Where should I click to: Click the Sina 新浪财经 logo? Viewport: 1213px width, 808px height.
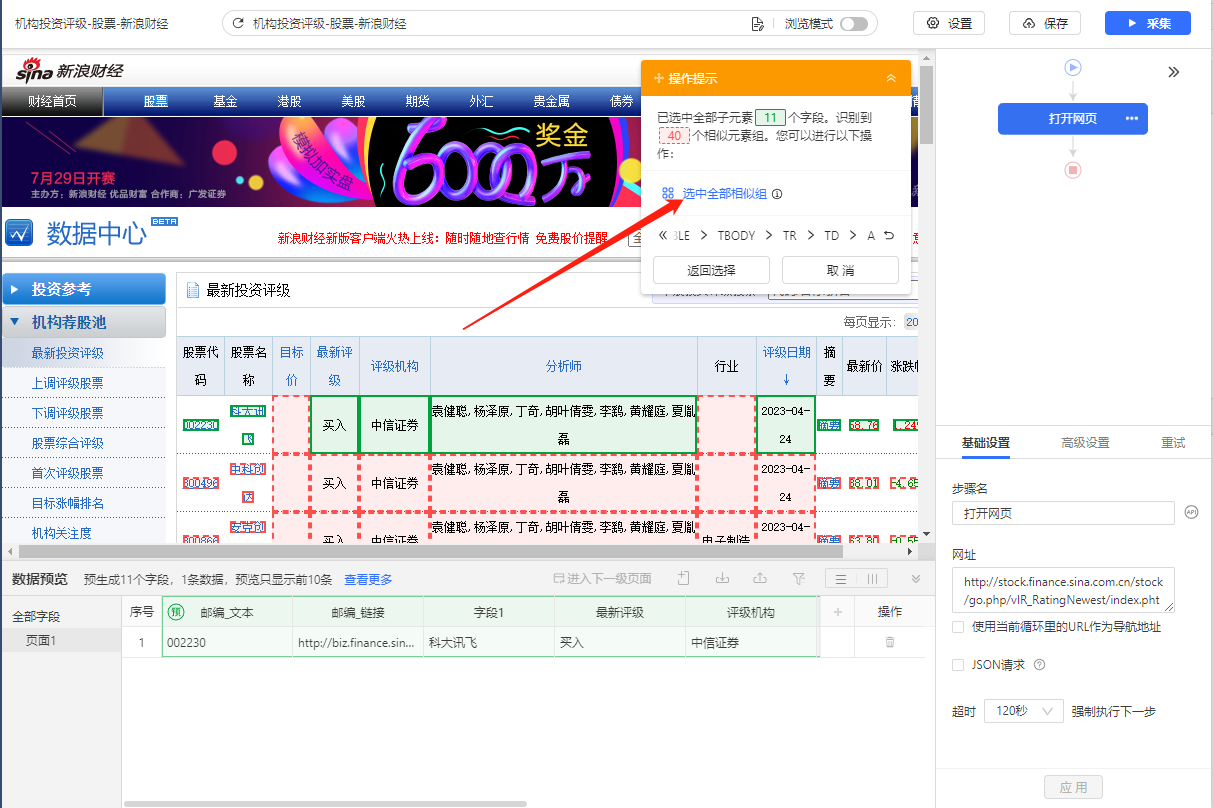click(69, 71)
